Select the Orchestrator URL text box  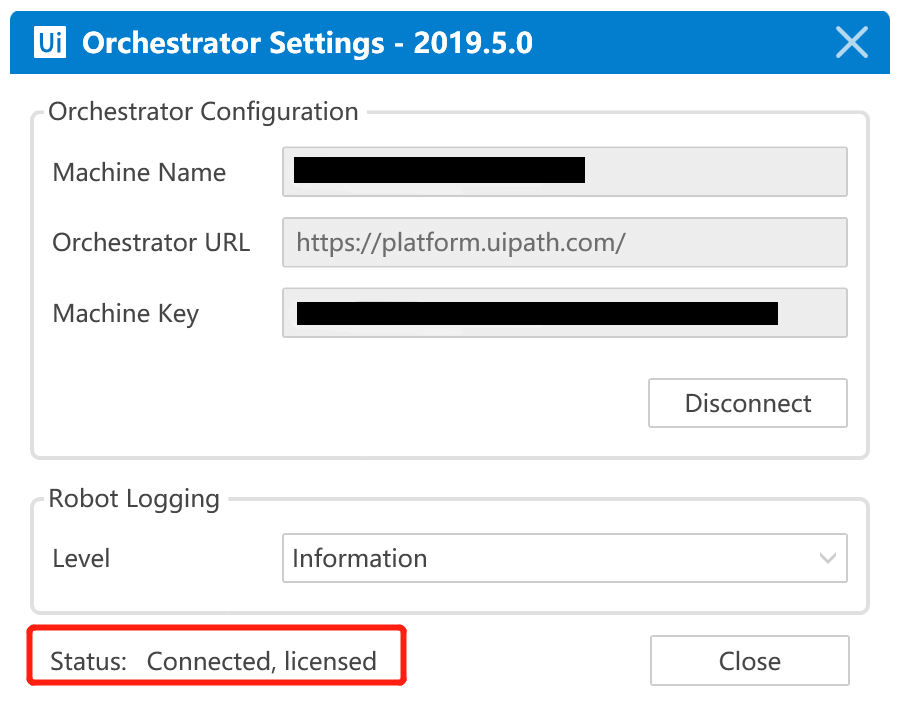click(x=565, y=242)
